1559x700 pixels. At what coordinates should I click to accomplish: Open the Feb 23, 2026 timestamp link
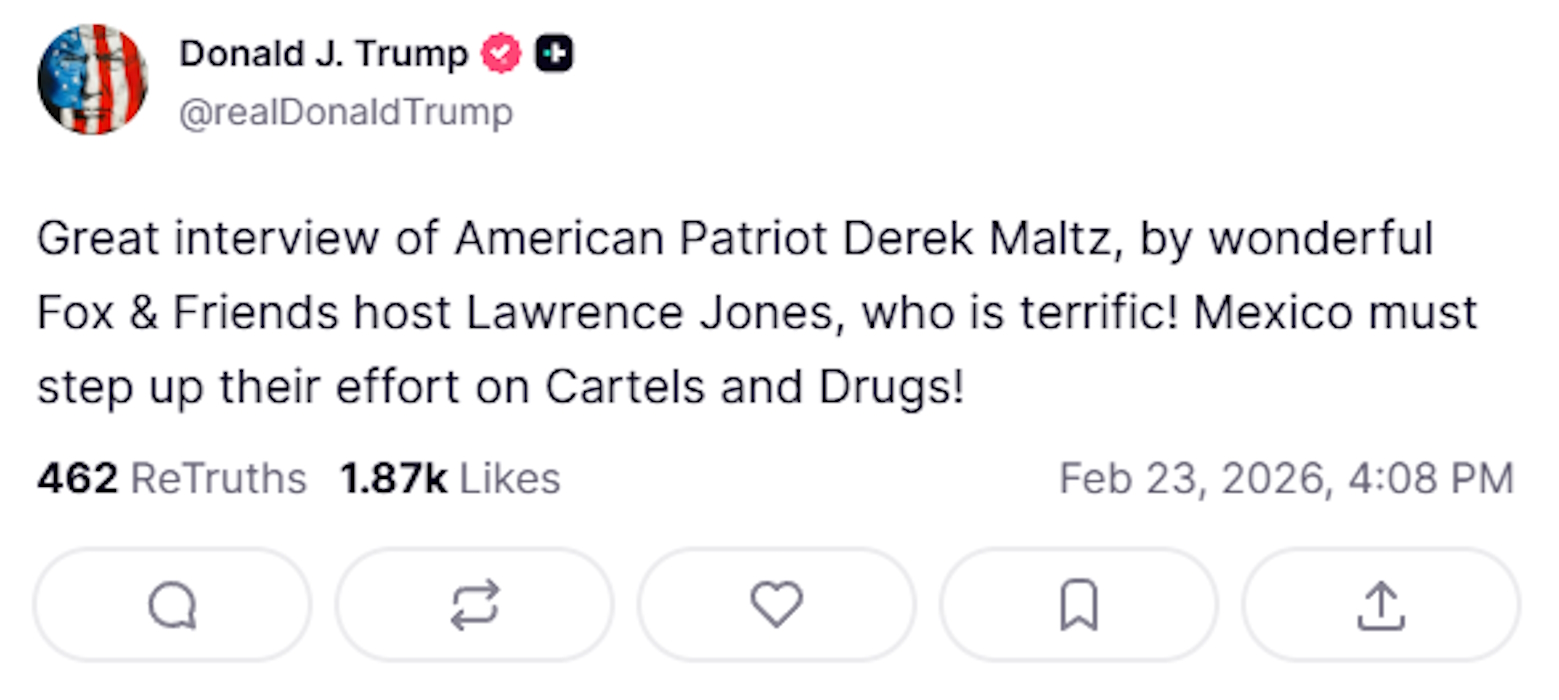[1286, 479]
